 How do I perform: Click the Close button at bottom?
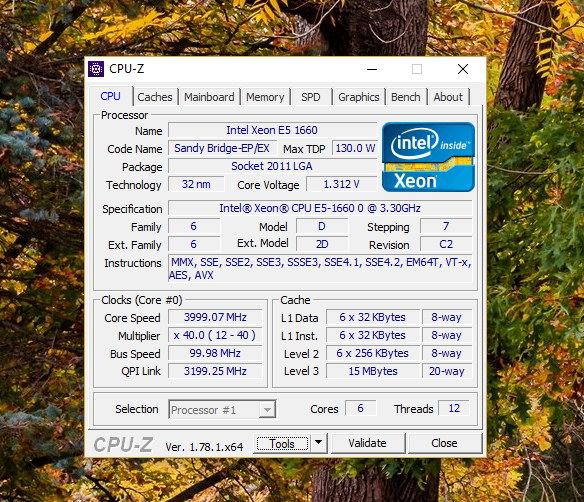click(x=444, y=443)
